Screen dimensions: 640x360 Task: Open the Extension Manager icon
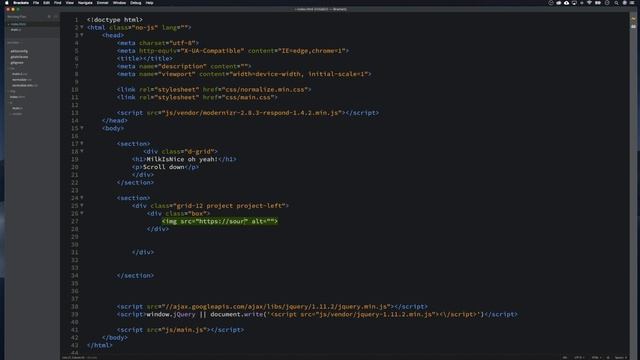[633, 26]
